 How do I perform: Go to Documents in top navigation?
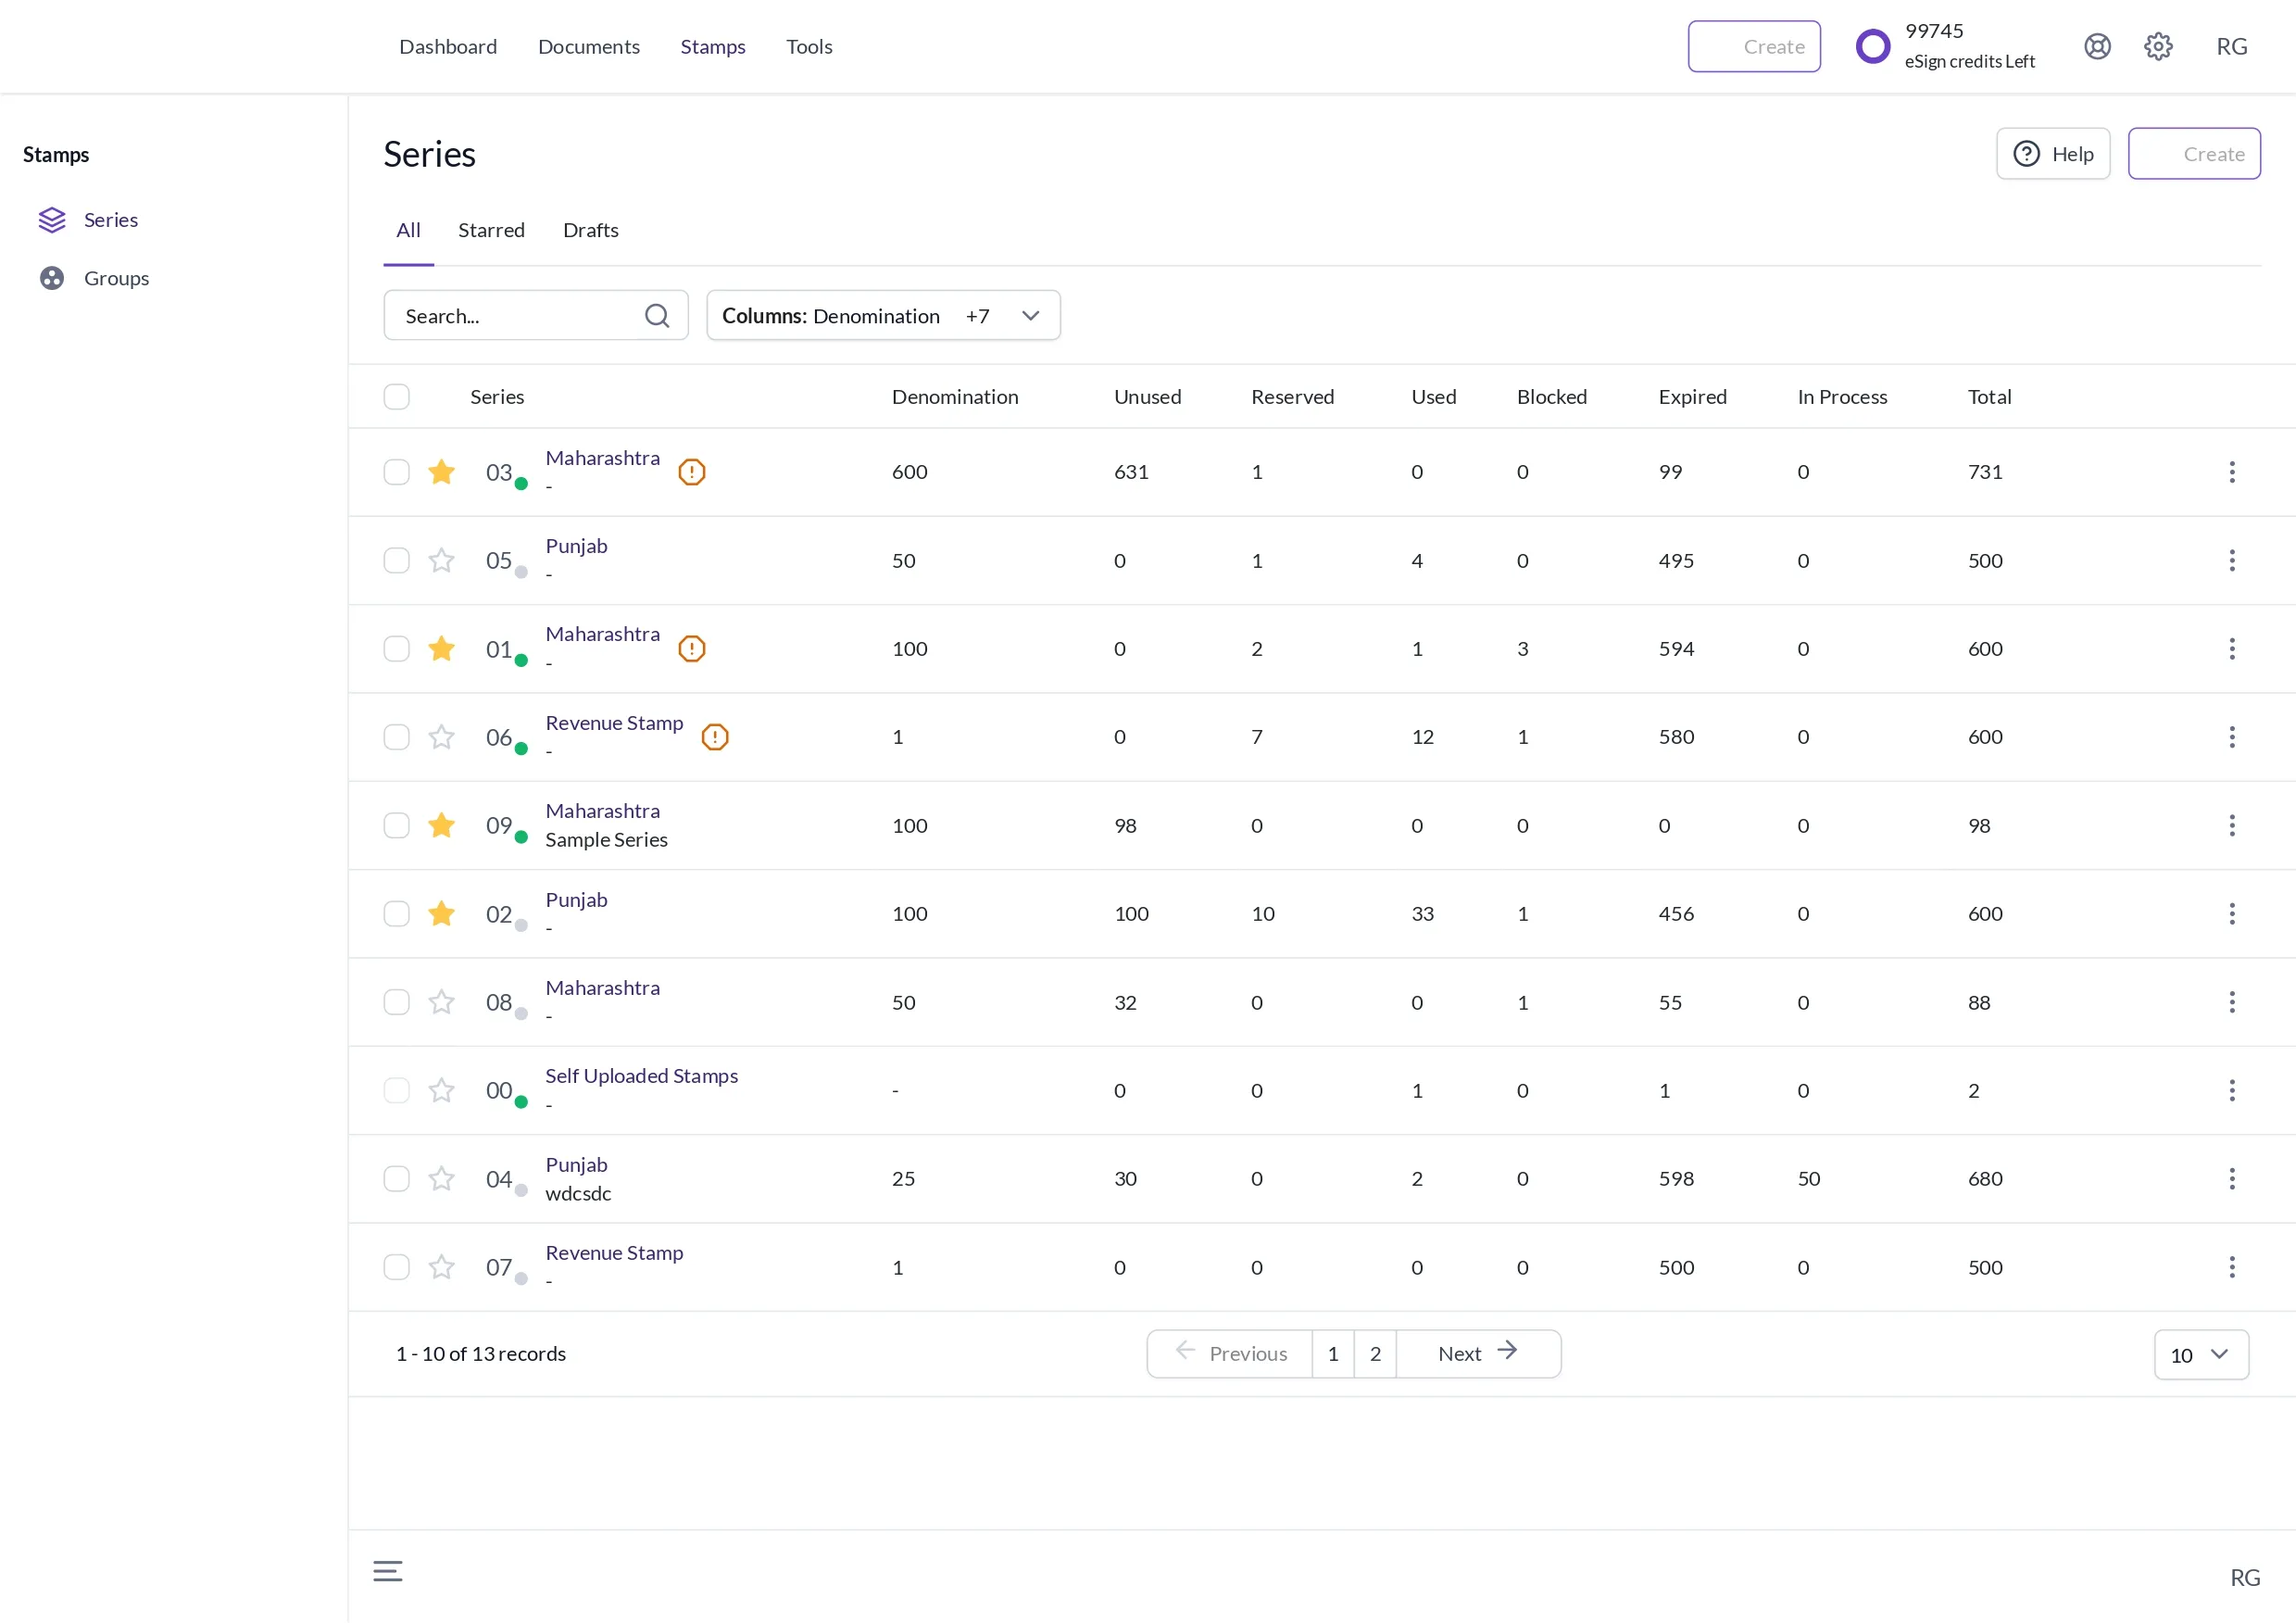tap(588, 47)
